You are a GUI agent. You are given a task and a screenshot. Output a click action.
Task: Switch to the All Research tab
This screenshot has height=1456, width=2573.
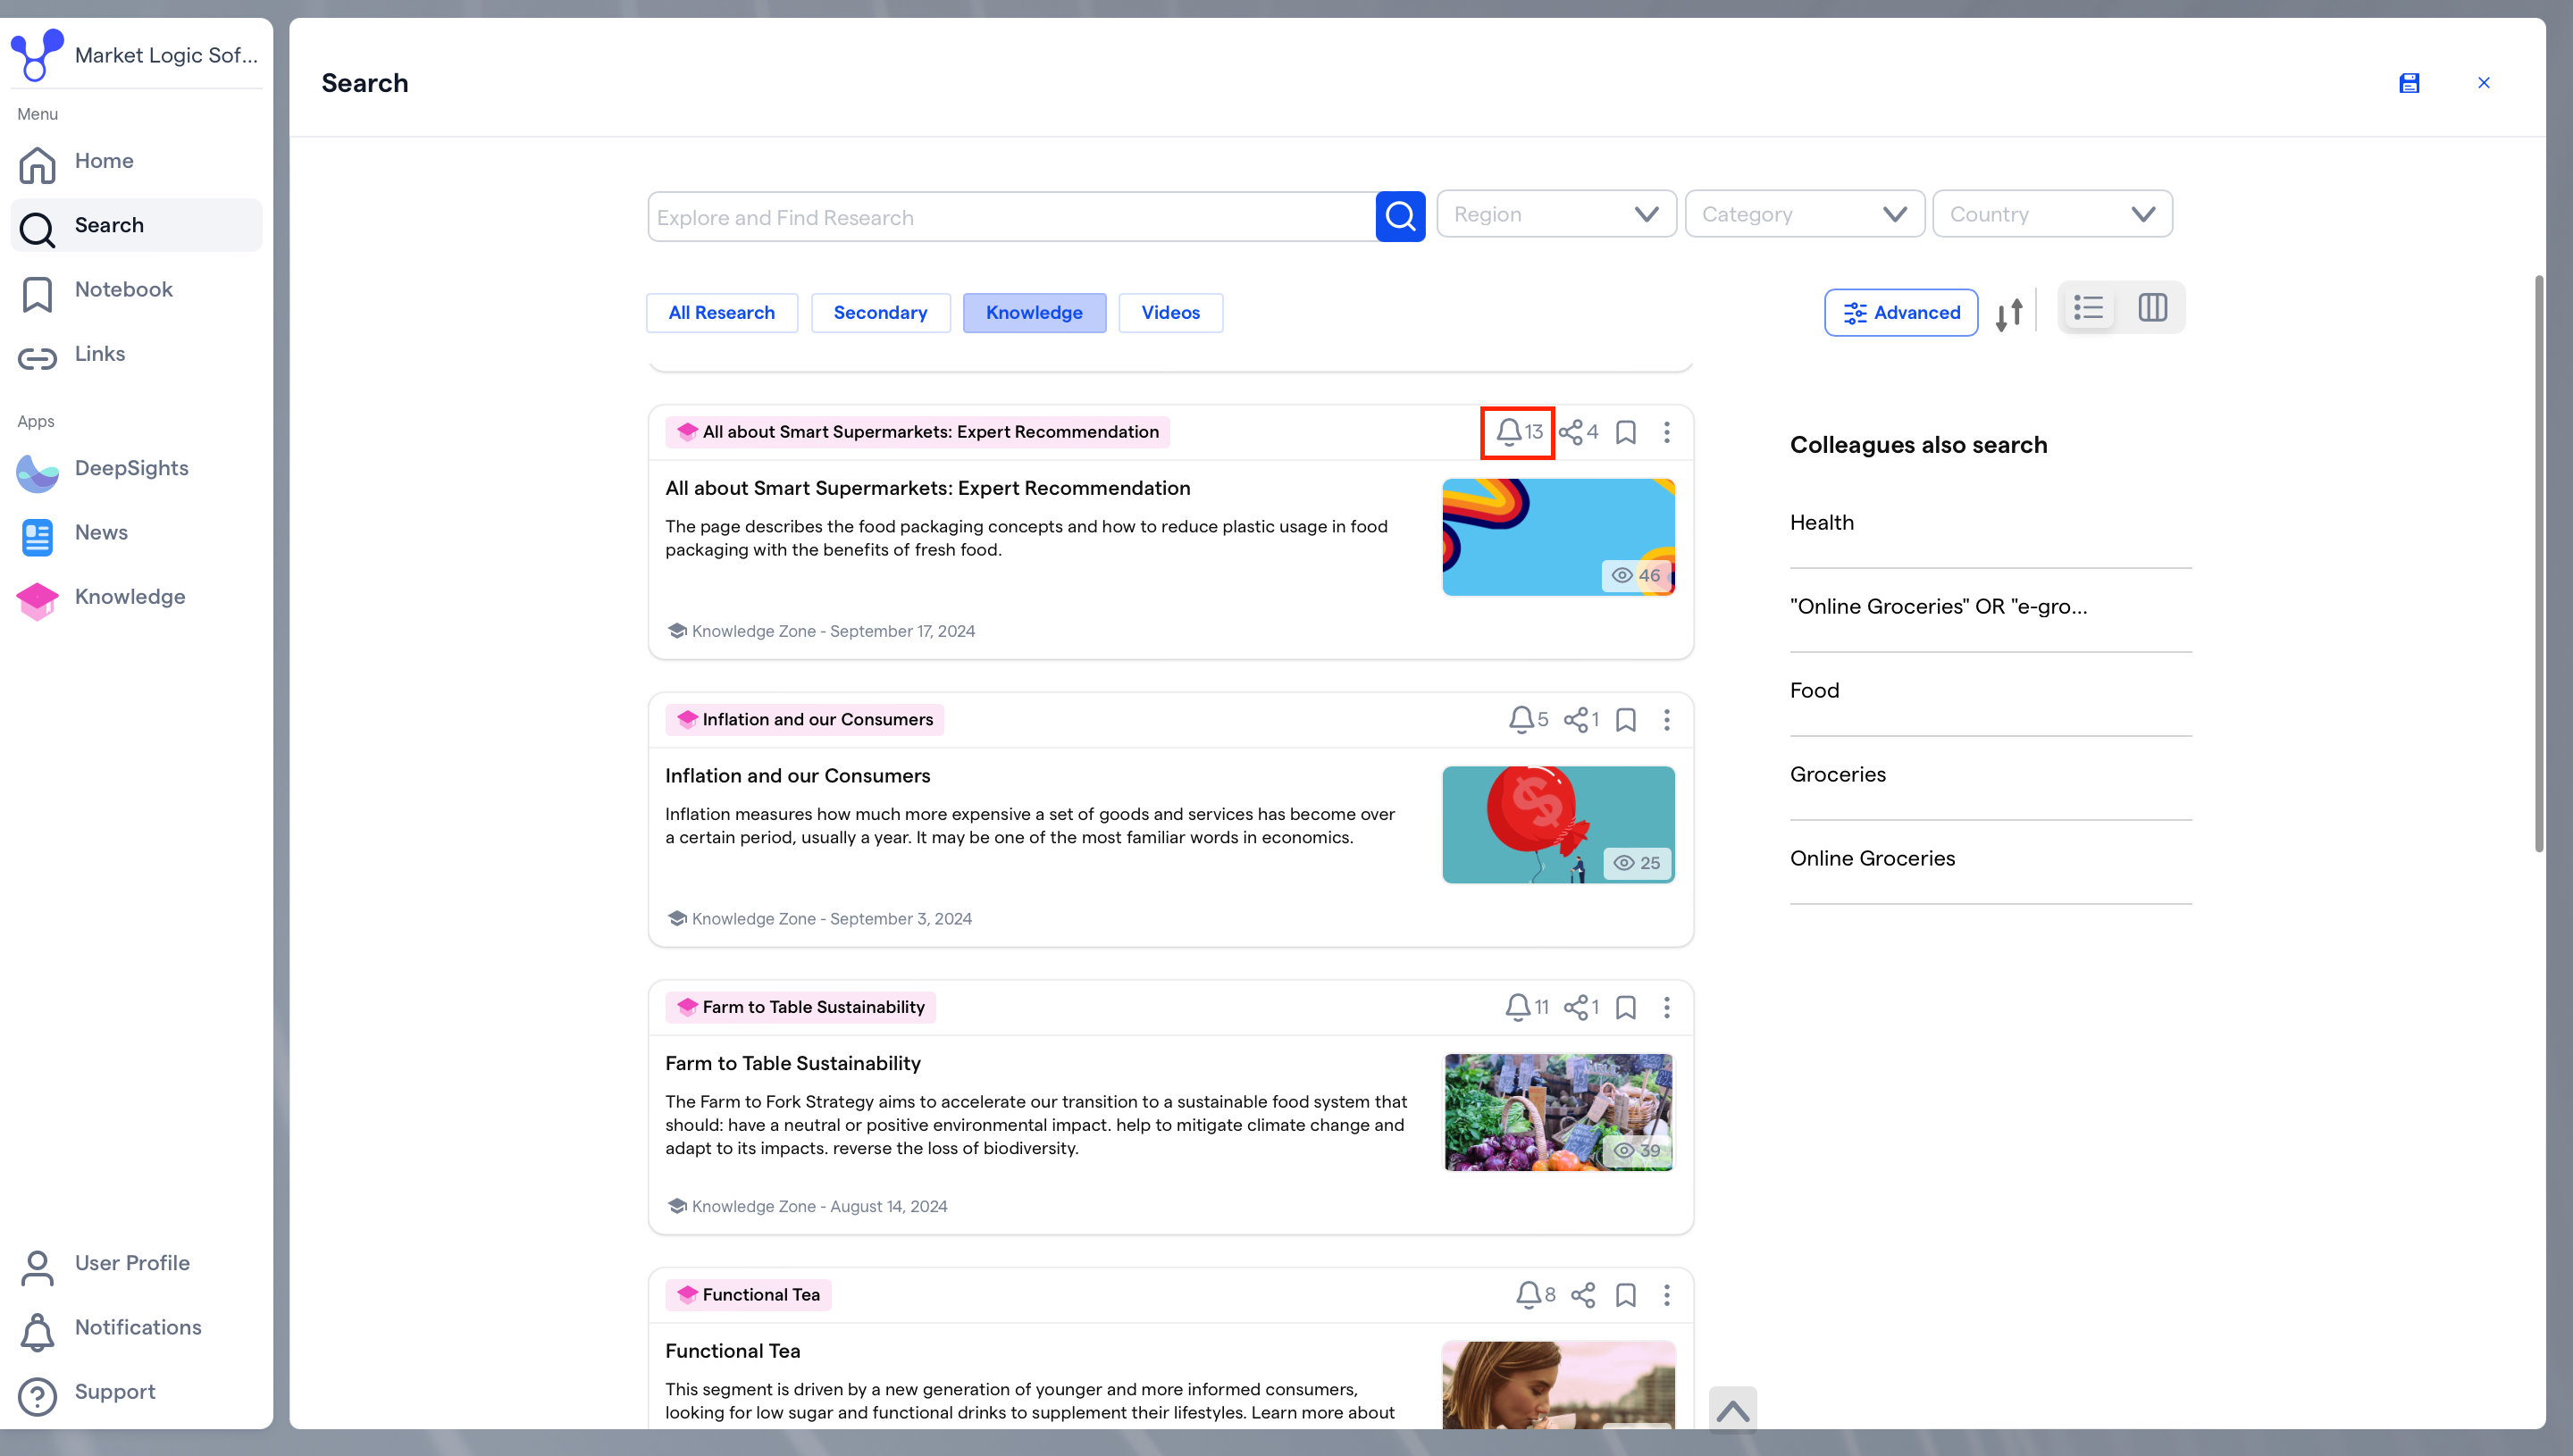pyautogui.click(x=721, y=313)
